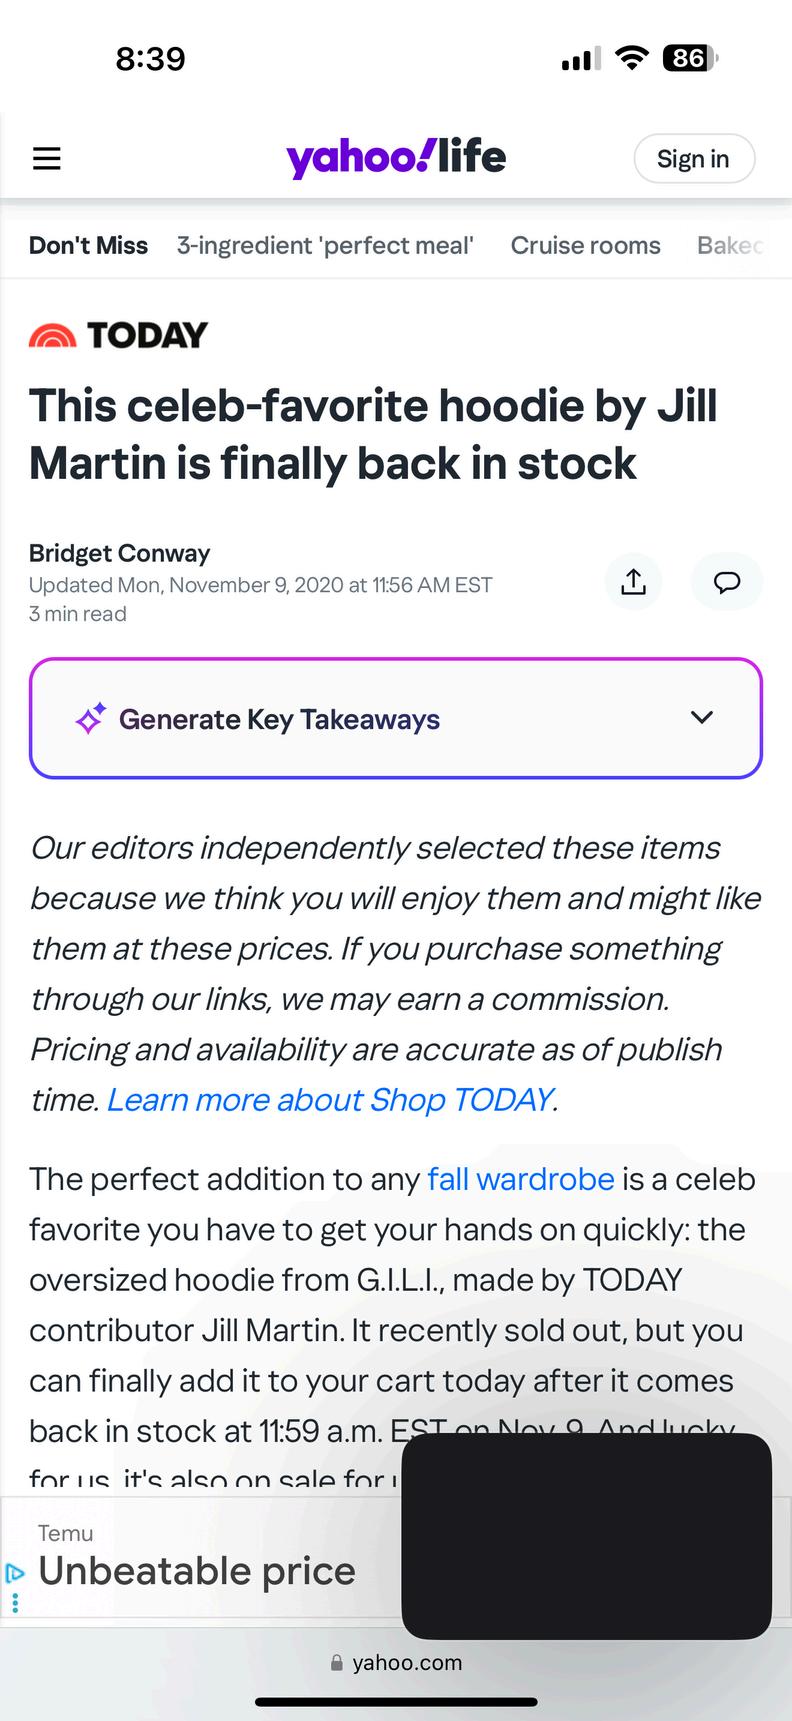Select the Cruise rooms topic
The width and height of the screenshot is (792, 1721).
[585, 245]
